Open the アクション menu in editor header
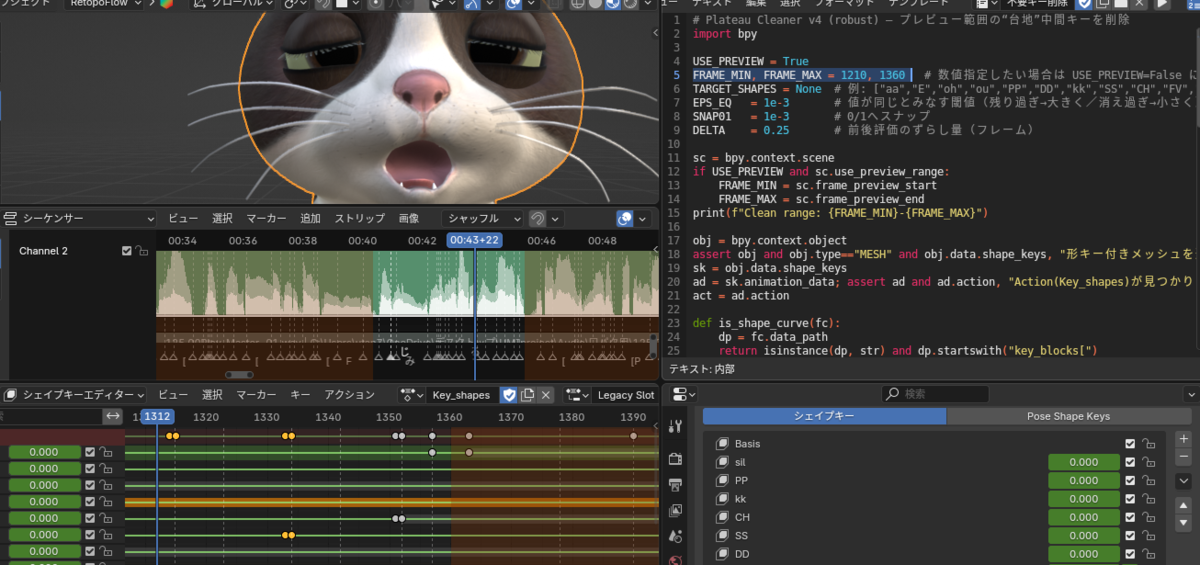The image size is (1200, 565). [x=349, y=395]
